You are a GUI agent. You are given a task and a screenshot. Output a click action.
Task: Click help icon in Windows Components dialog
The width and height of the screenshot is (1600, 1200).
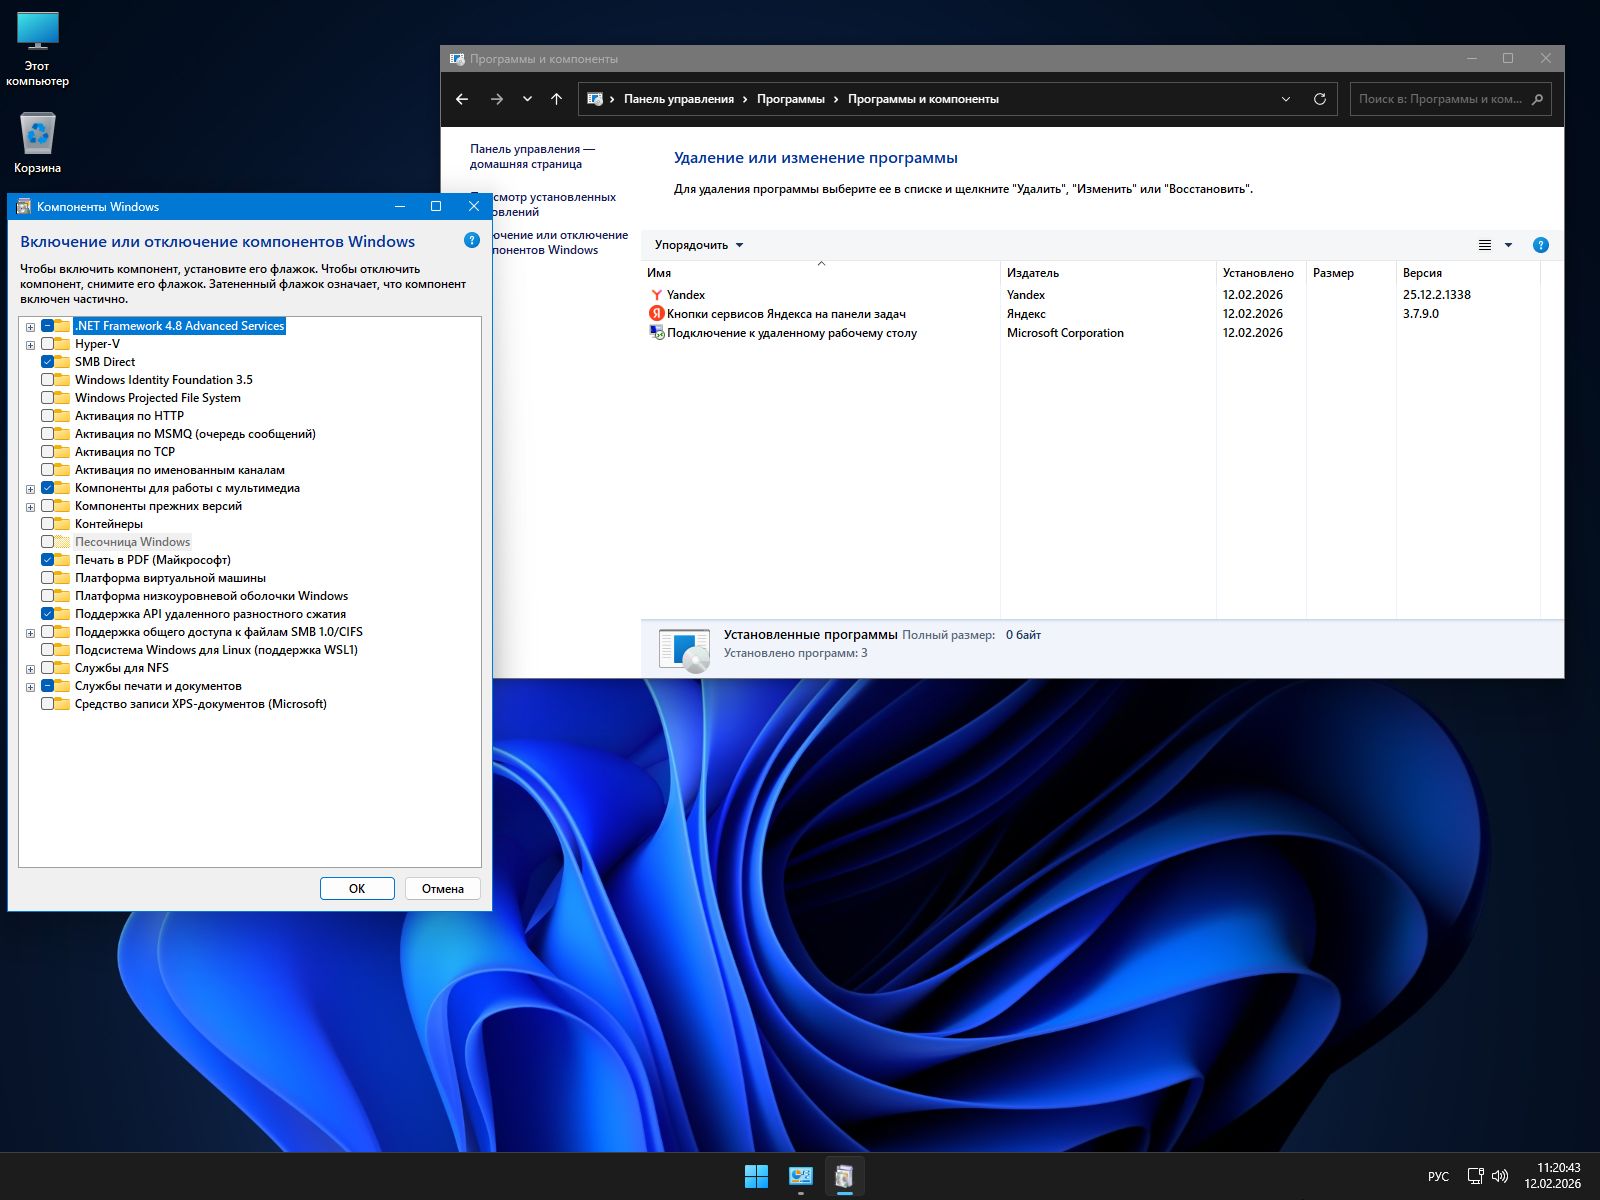[x=472, y=241]
